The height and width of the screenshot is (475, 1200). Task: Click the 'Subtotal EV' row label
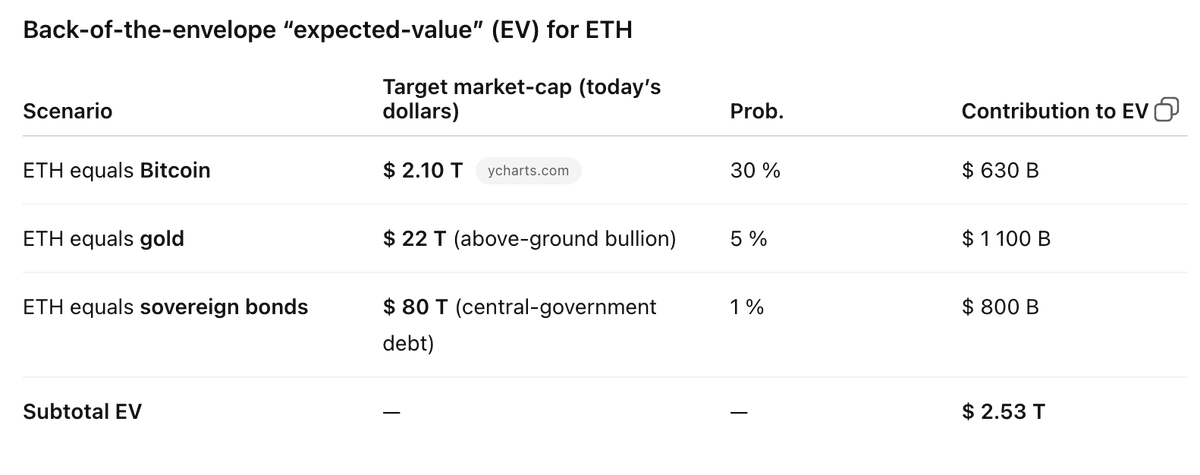click(82, 411)
